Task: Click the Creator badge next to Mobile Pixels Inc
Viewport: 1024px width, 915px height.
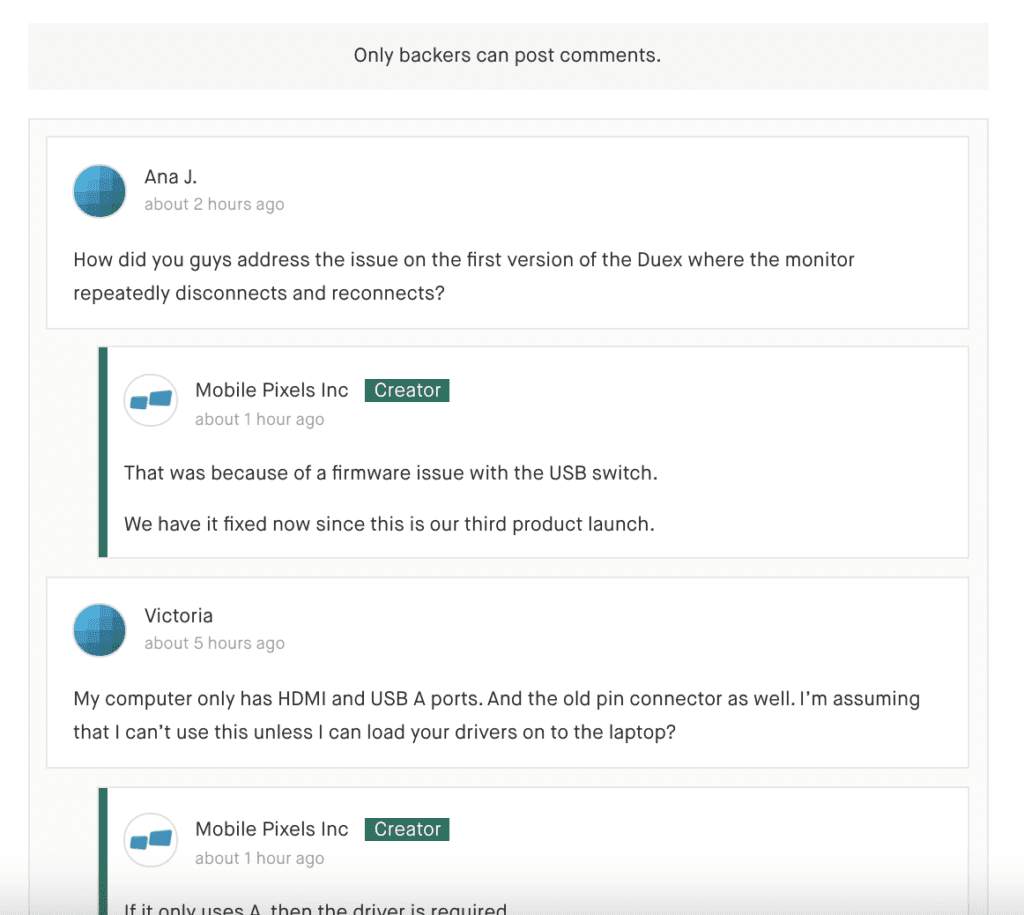Action: pyautogui.click(x=406, y=390)
